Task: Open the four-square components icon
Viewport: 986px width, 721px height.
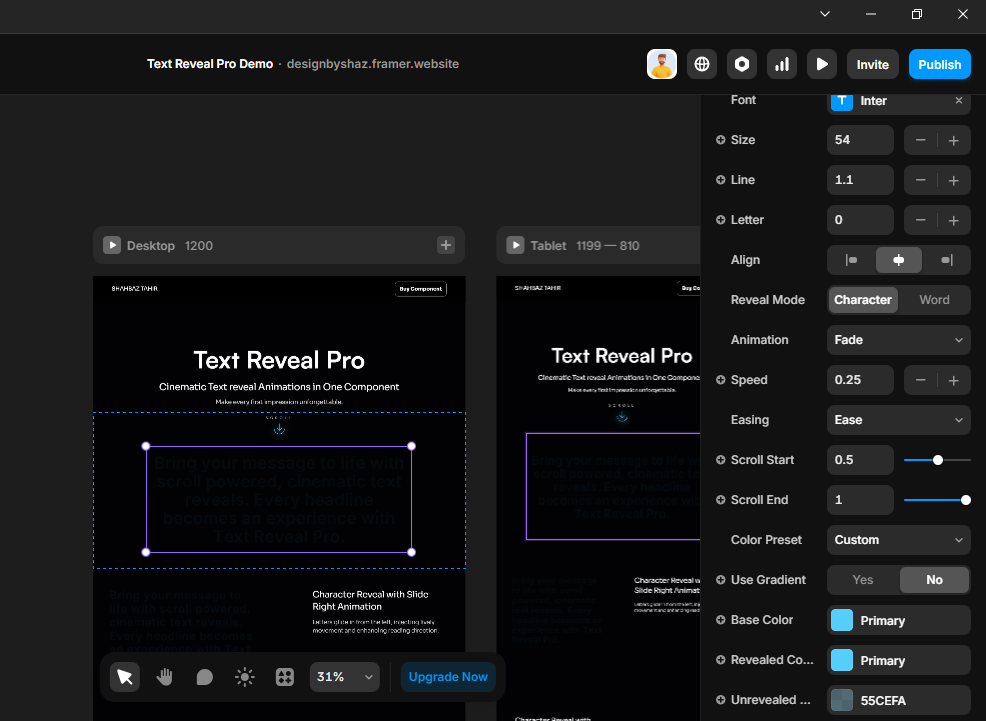Action: point(285,677)
